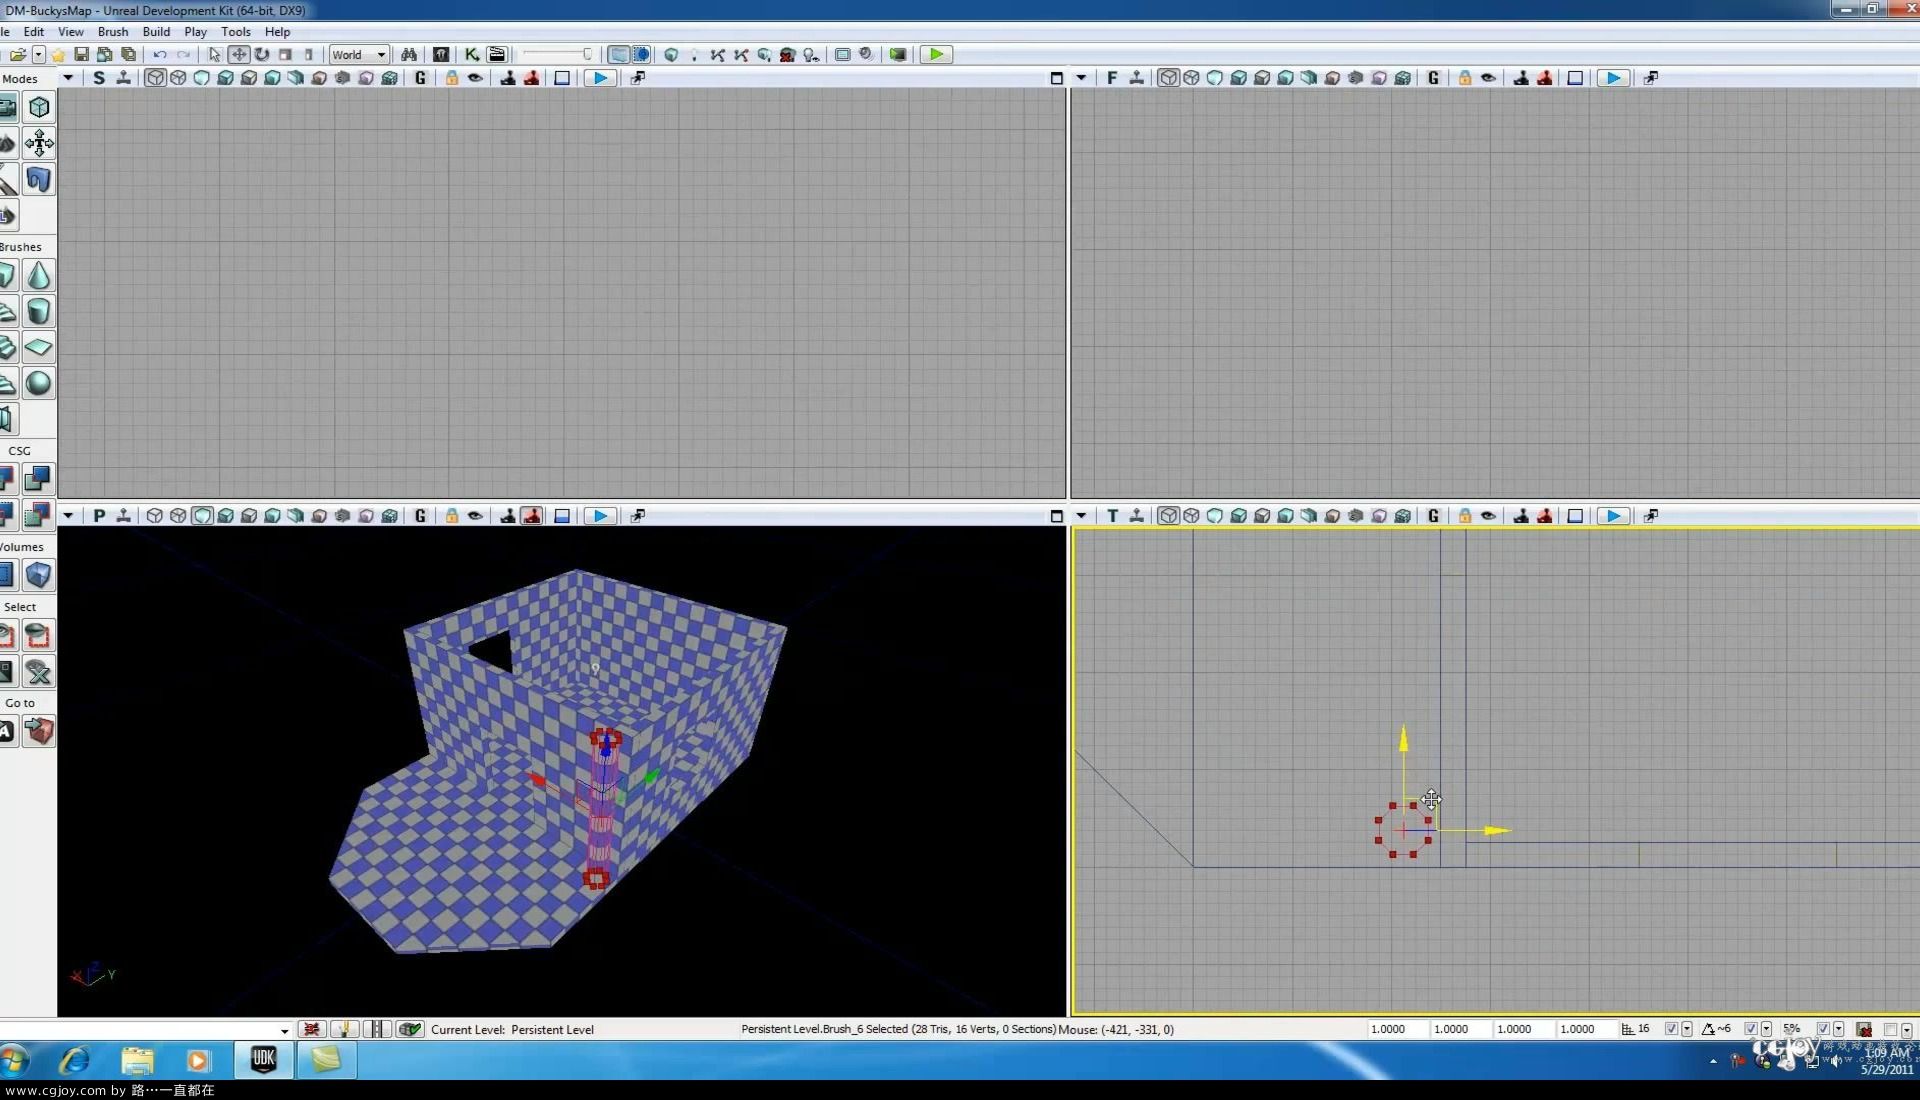
Task: Open drag grid size dropdown next to 16
Action: pos(1687,1029)
